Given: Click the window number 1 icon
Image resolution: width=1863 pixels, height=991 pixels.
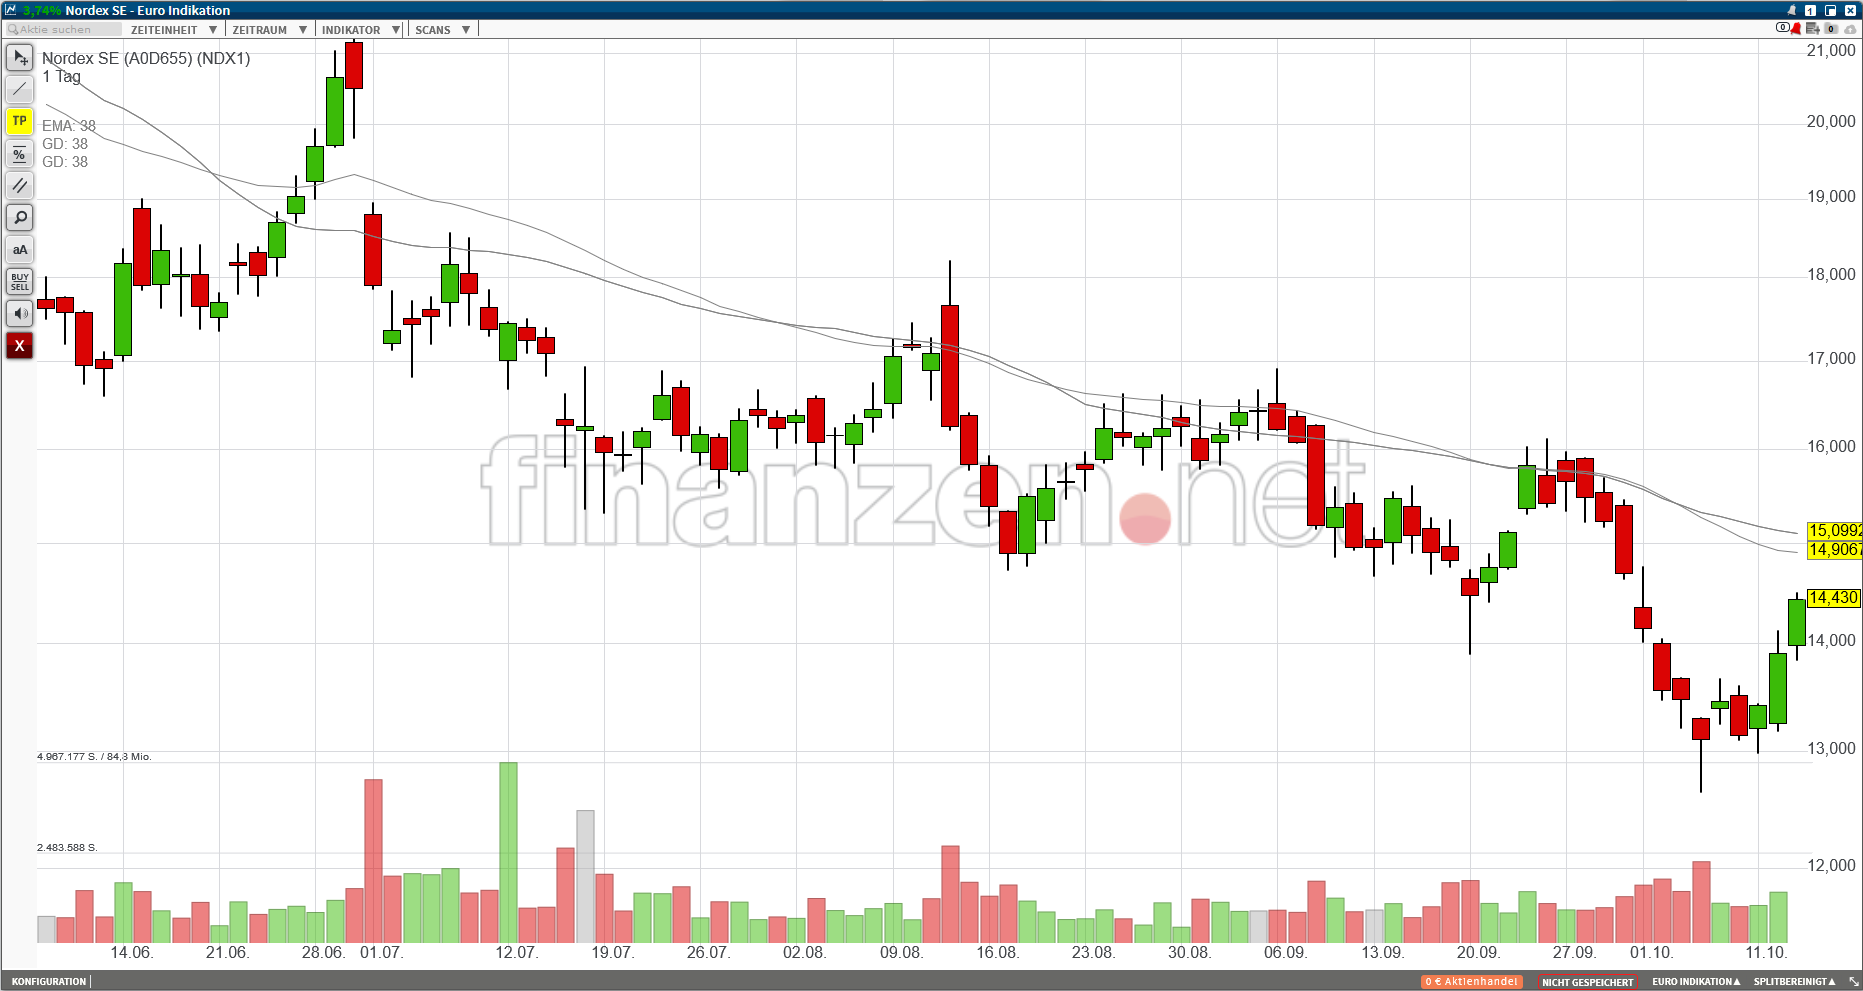Looking at the screenshot, I should tap(1811, 10).
